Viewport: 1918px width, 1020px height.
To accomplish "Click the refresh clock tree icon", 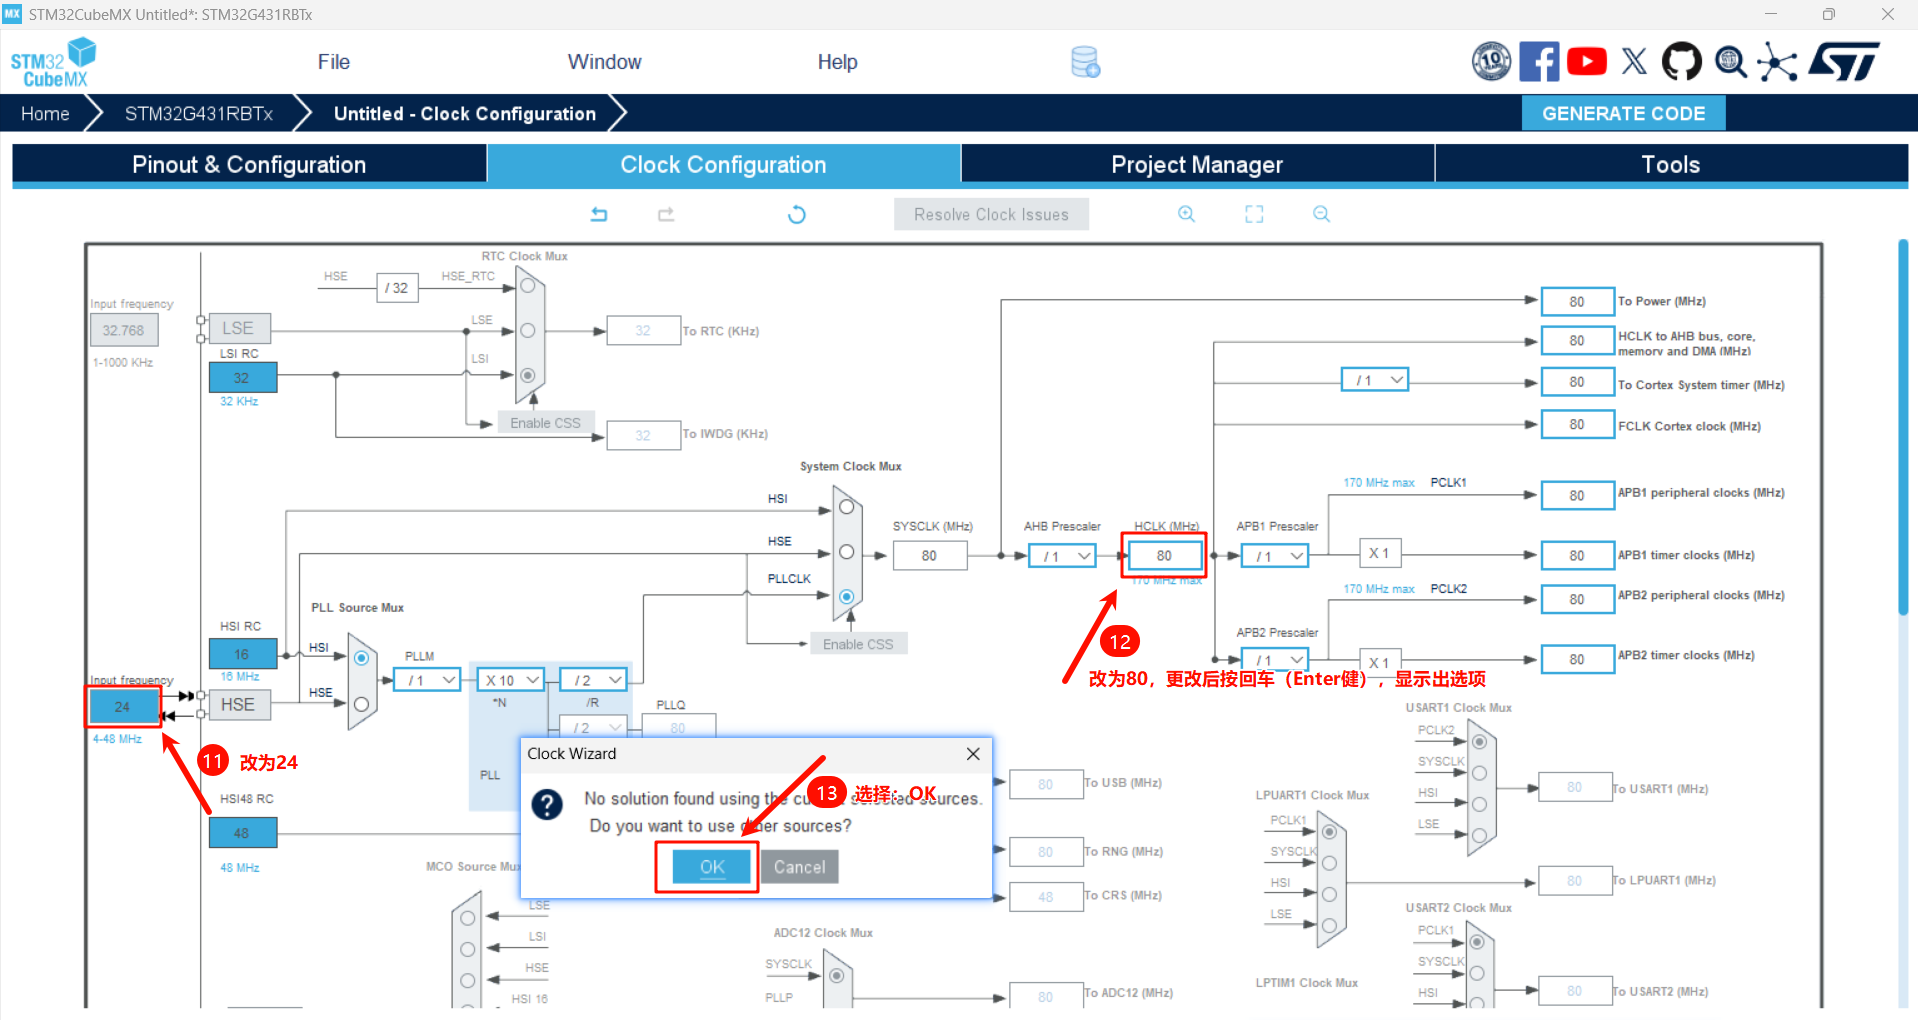I will (x=796, y=214).
